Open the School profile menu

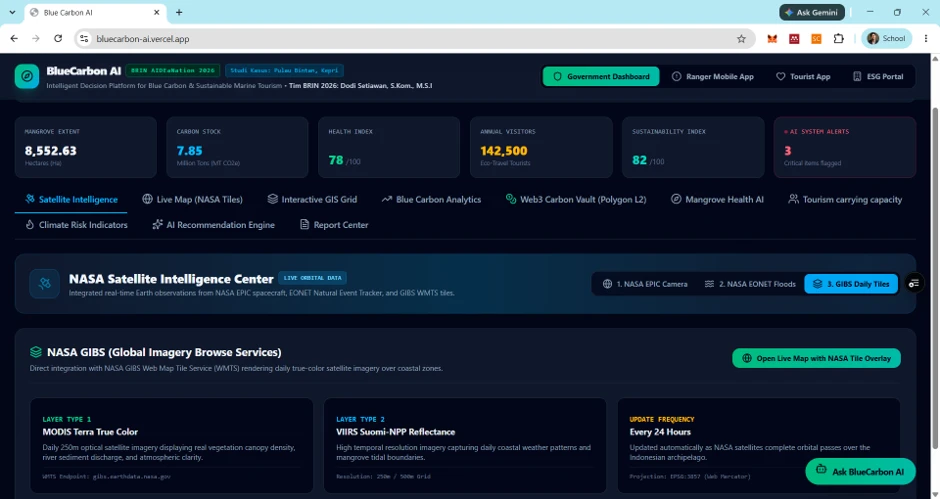[x=887, y=38]
